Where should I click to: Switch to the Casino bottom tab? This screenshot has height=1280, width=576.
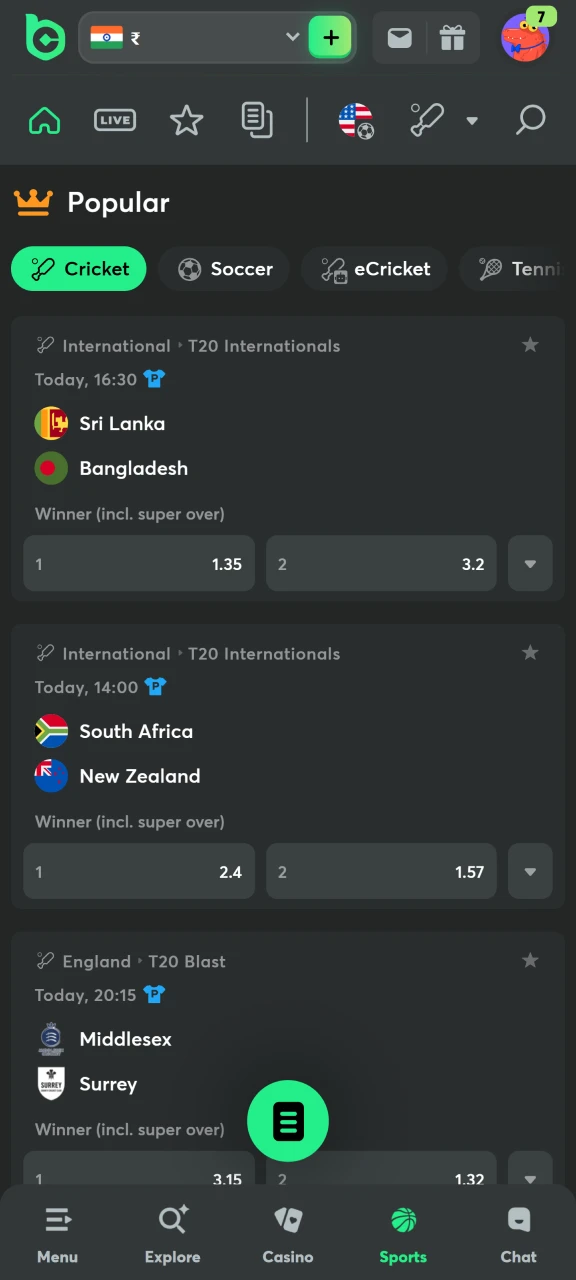coord(288,1235)
